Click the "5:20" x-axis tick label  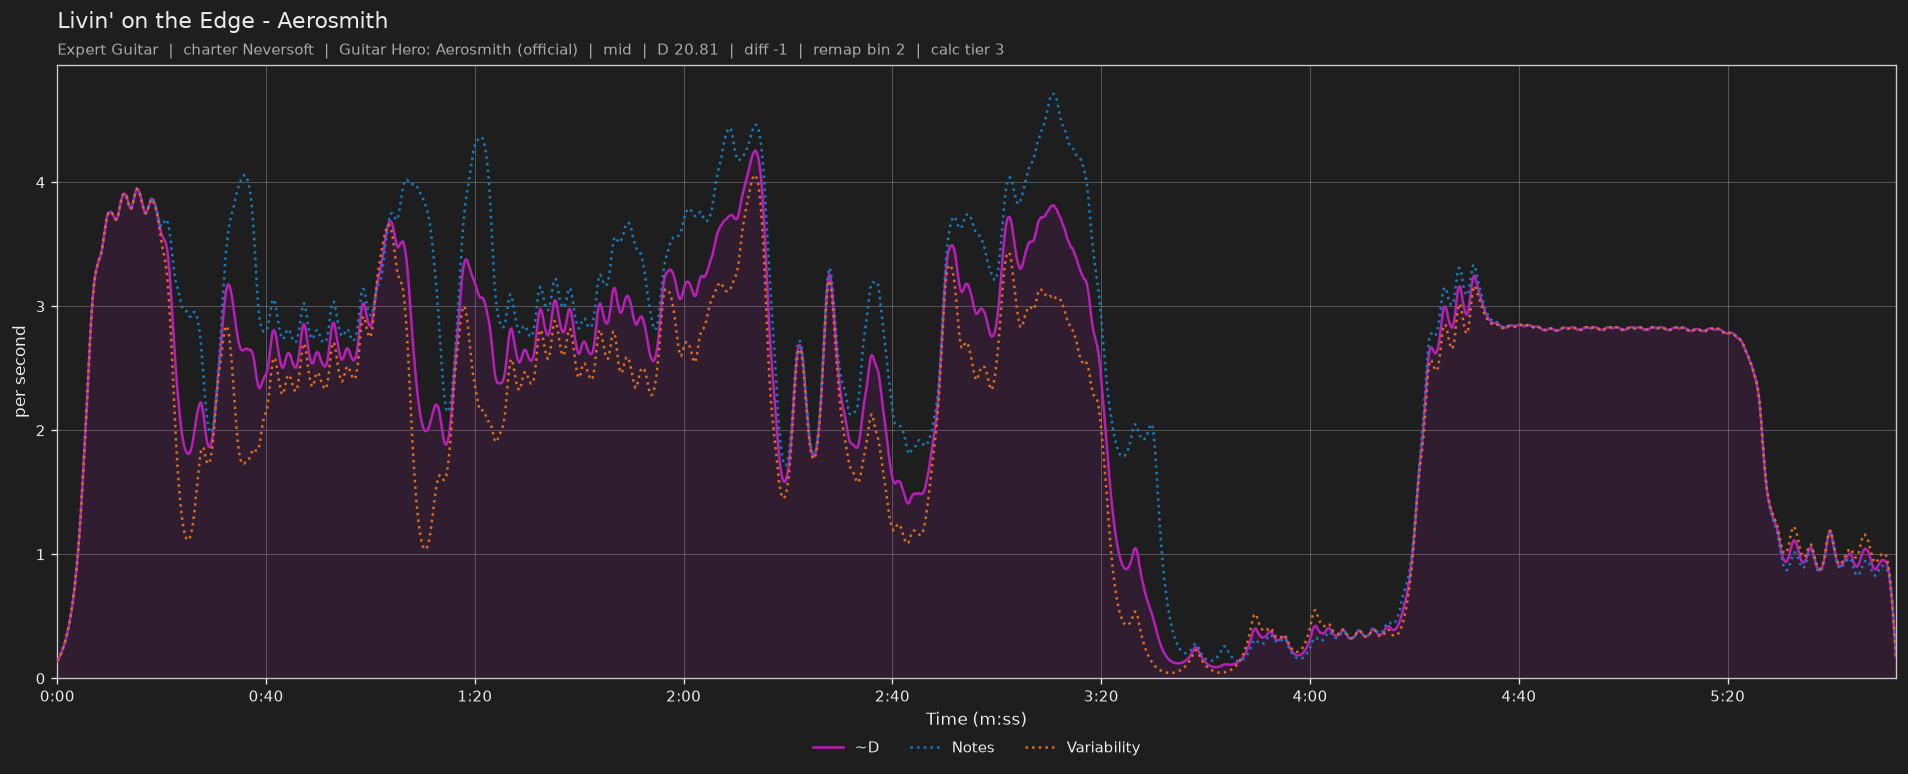coord(1728,696)
